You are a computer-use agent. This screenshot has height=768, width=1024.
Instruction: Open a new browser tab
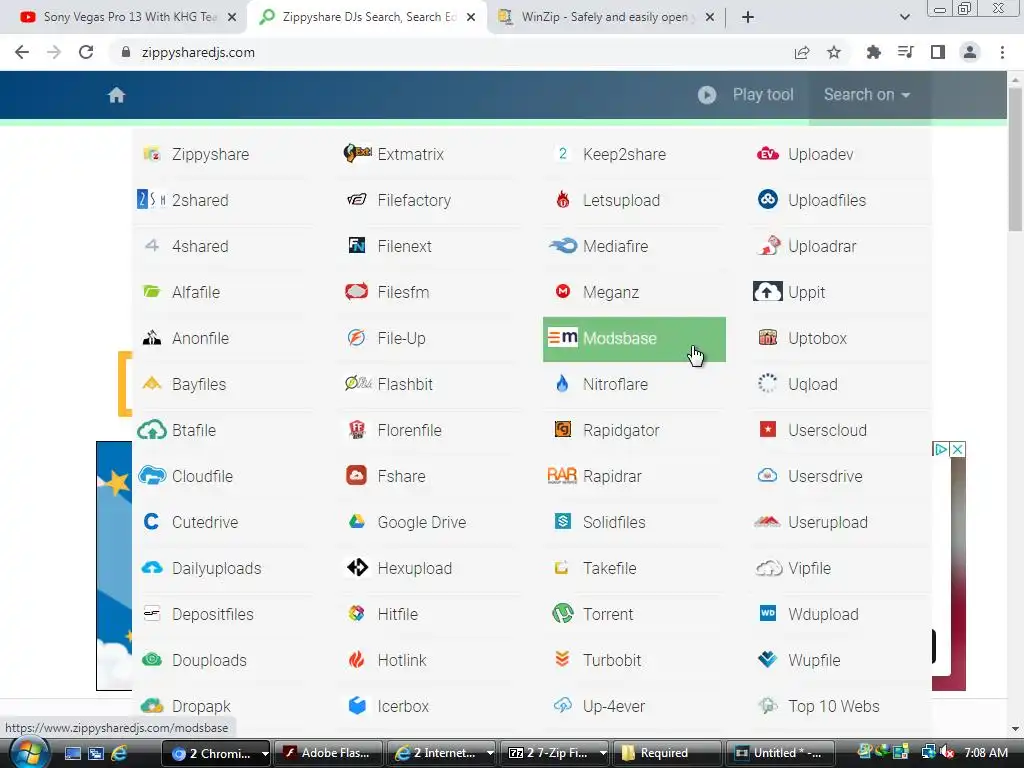click(x=748, y=17)
